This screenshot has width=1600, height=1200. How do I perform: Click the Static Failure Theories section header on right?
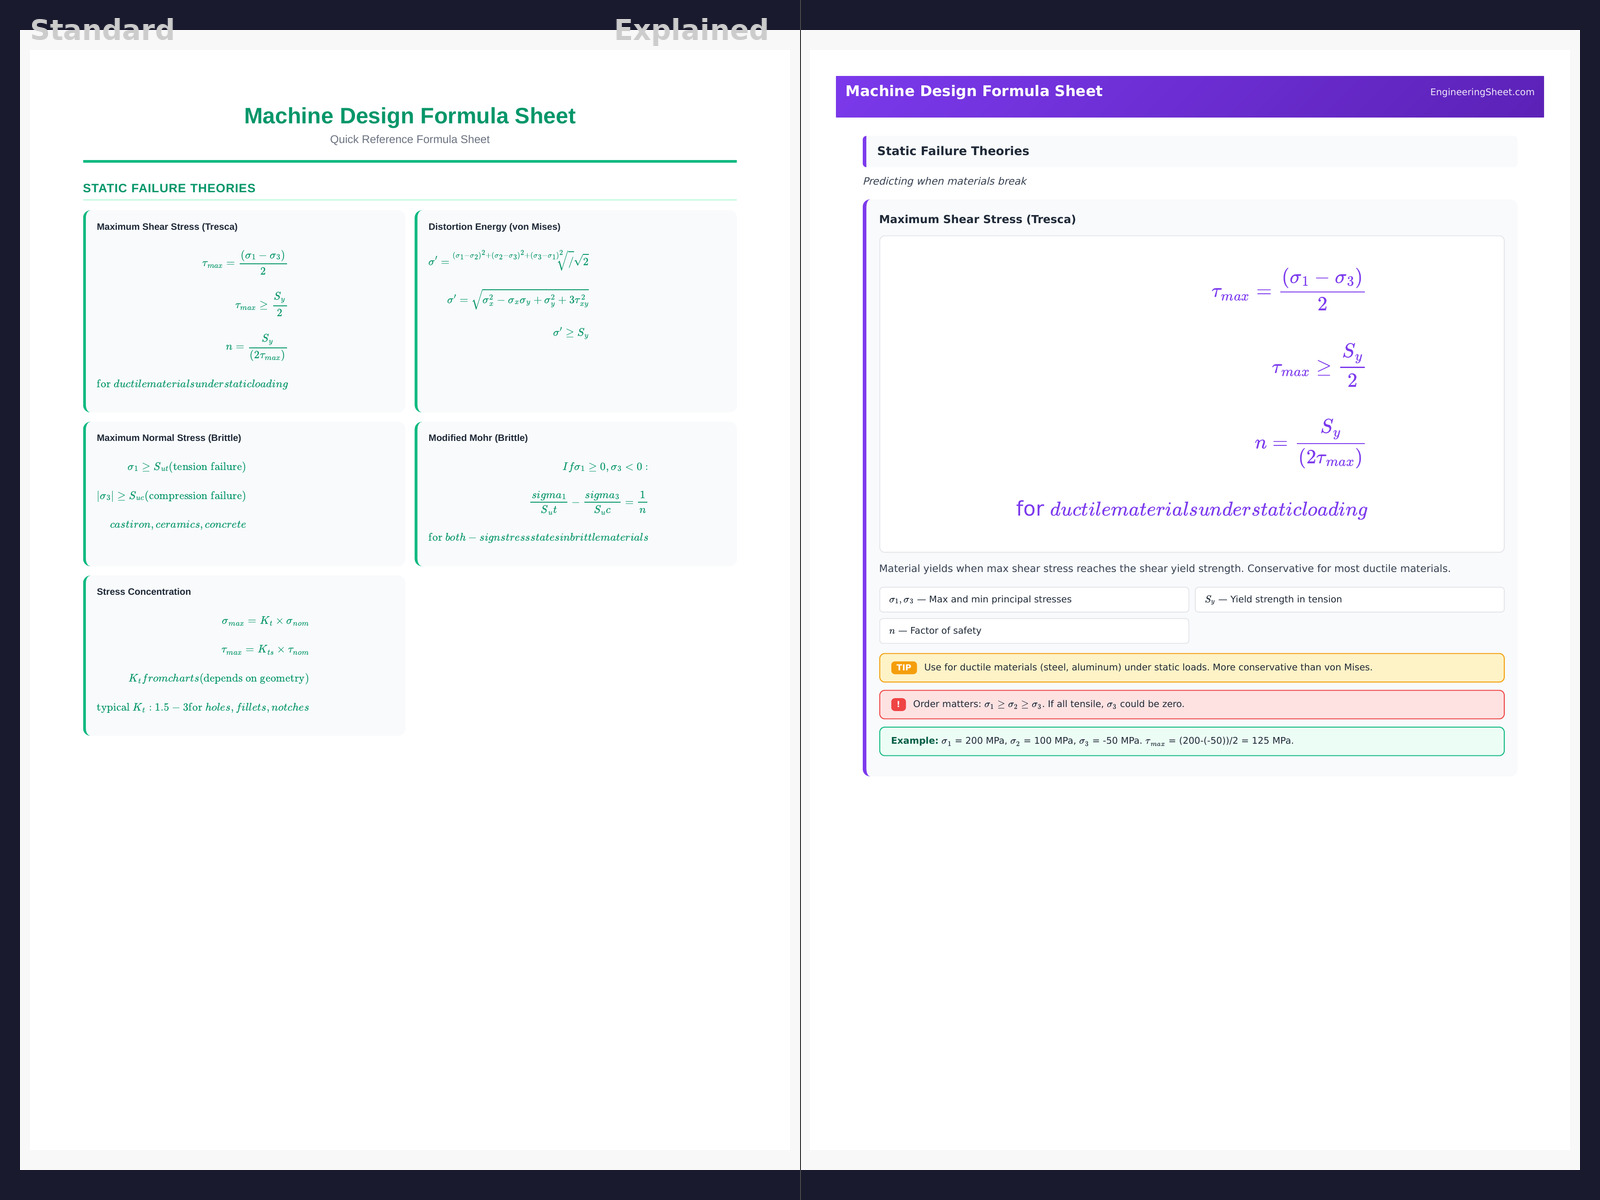click(952, 151)
